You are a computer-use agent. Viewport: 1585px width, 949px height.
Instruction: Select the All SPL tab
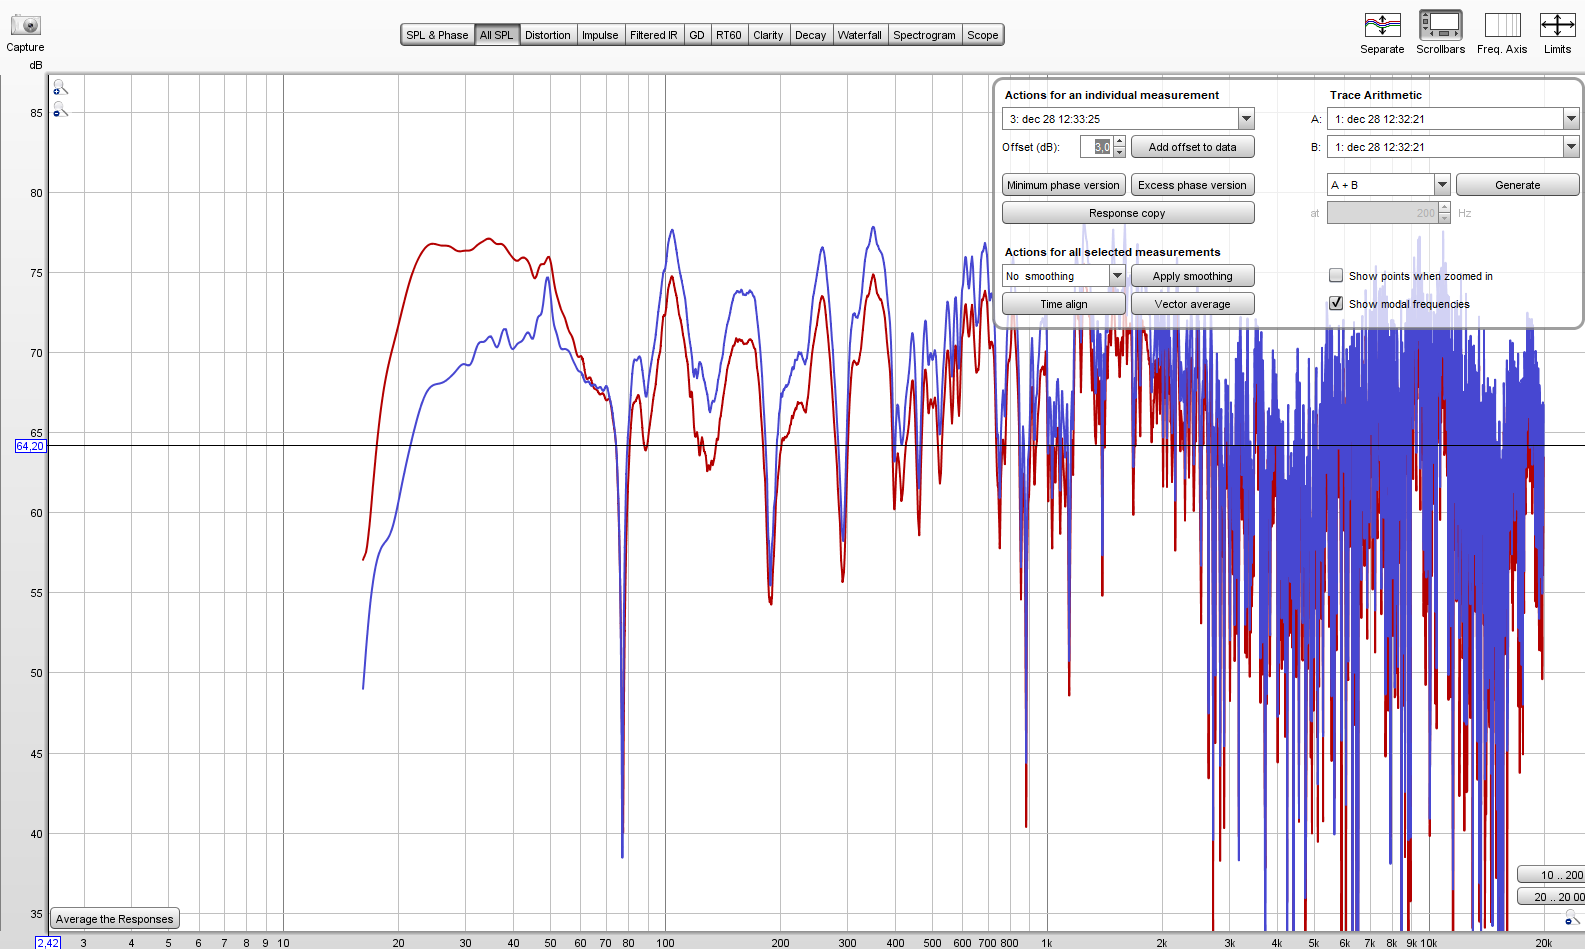pyautogui.click(x=496, y=35)
